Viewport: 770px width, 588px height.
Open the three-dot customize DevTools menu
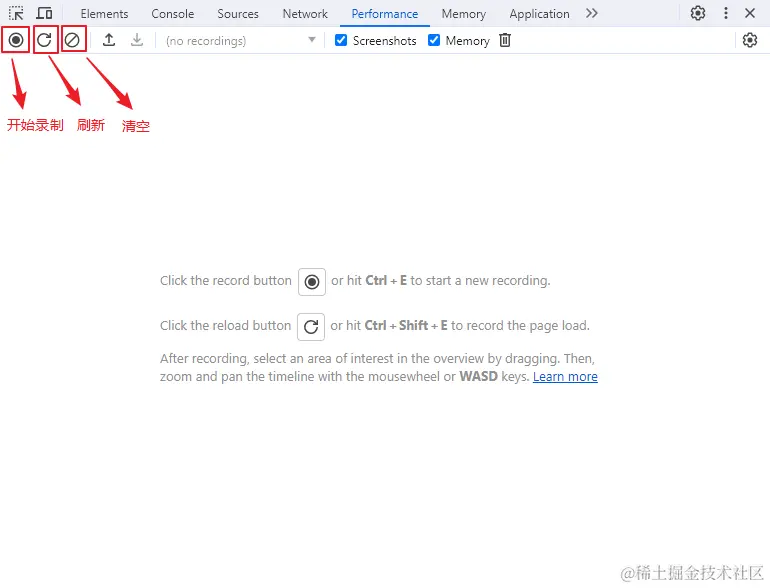pos(726,13)
